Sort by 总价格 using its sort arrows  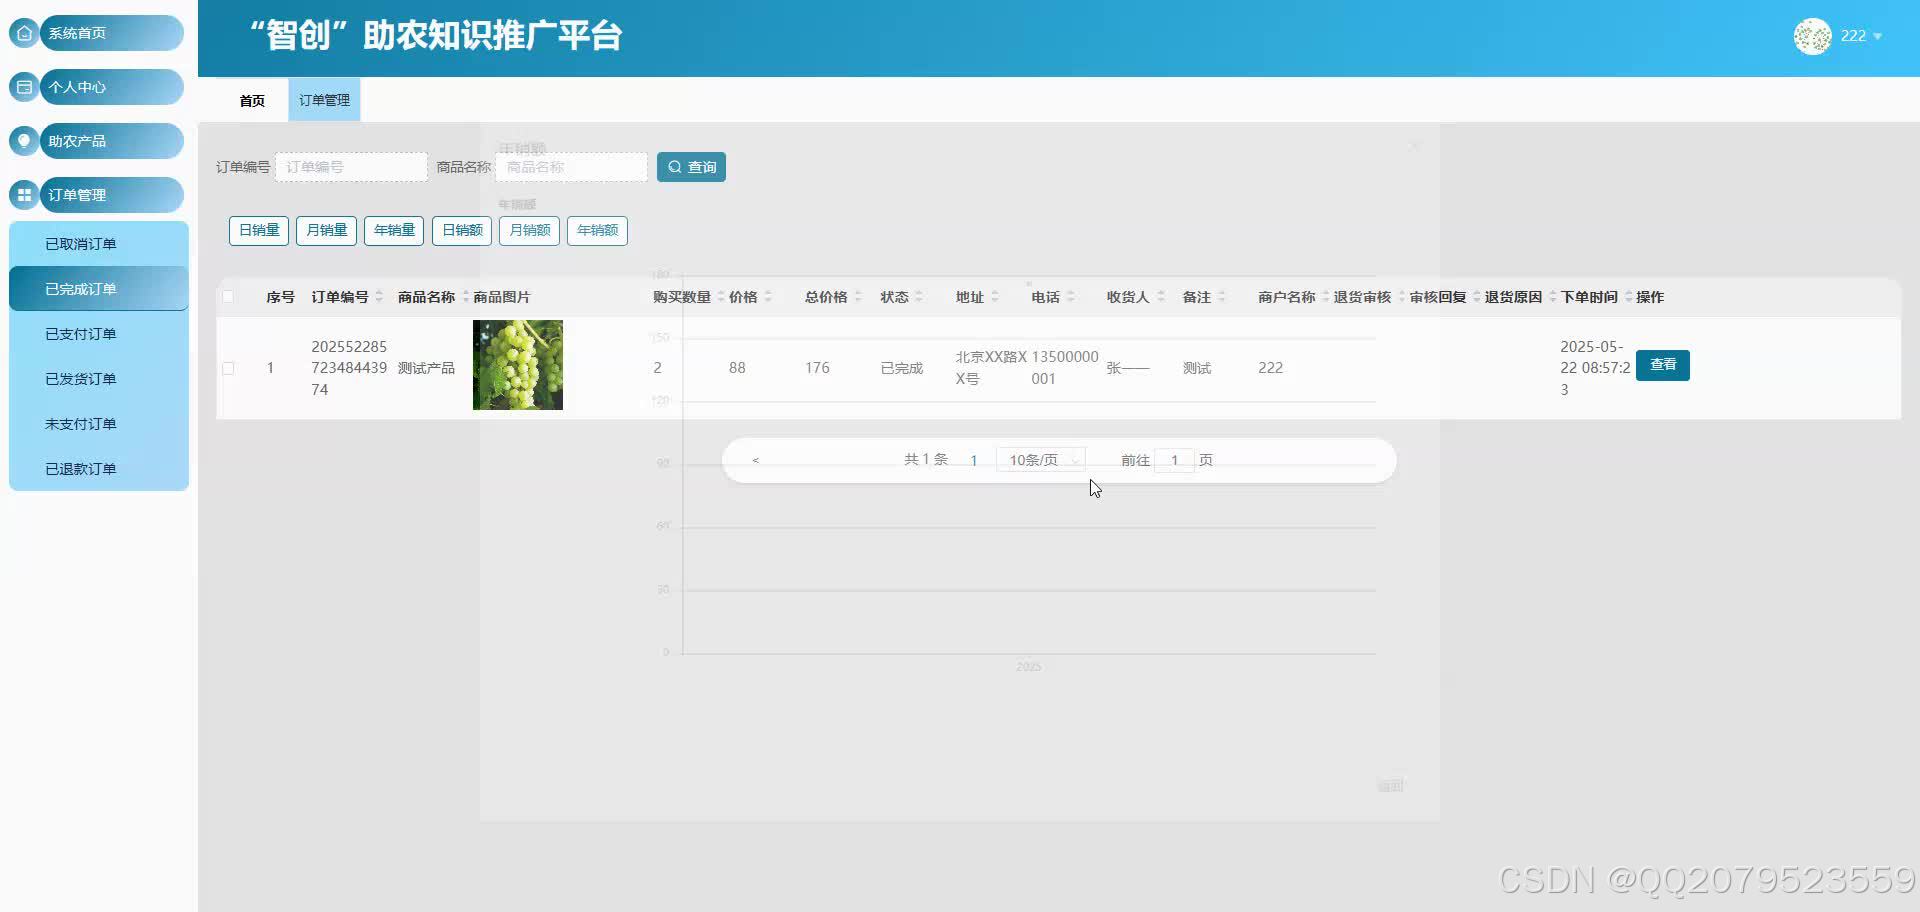pos(858,297)
